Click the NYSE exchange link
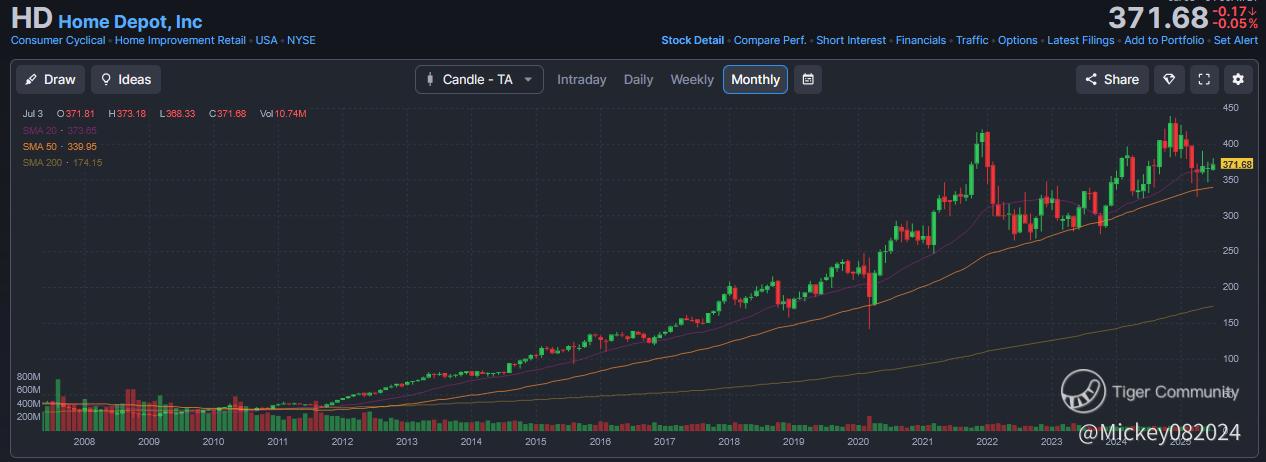Image resolution: width=1266 pixels, height=462 pixels. (301, 41)
